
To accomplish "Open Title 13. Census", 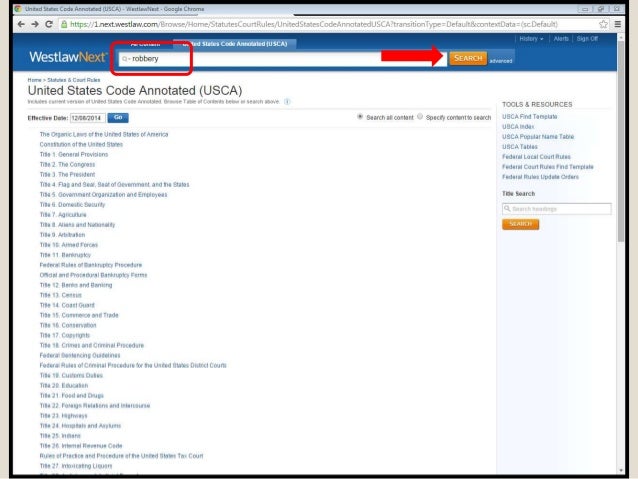I will [61, 295].
